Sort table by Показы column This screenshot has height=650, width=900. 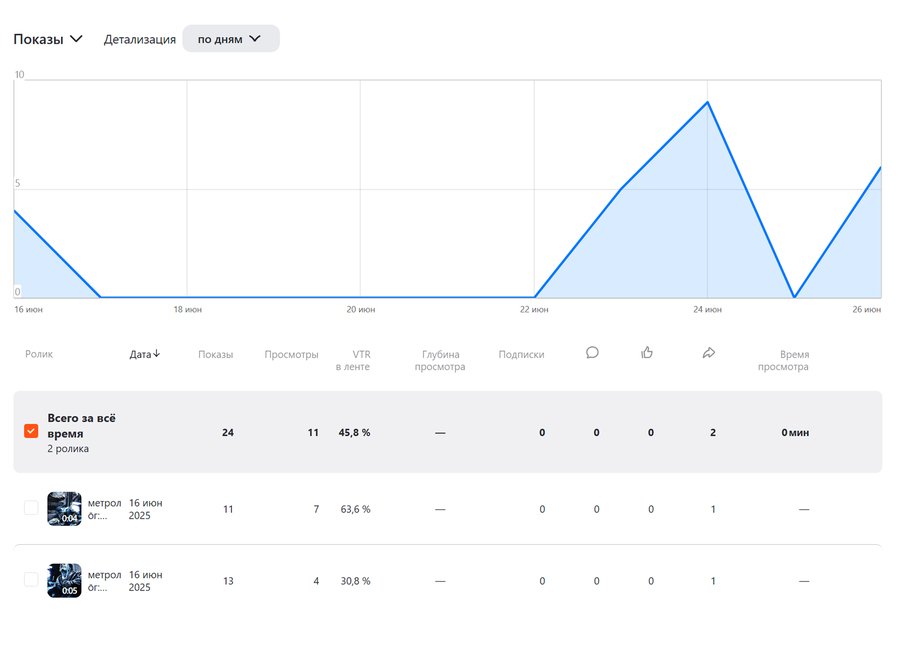point(215,354)
